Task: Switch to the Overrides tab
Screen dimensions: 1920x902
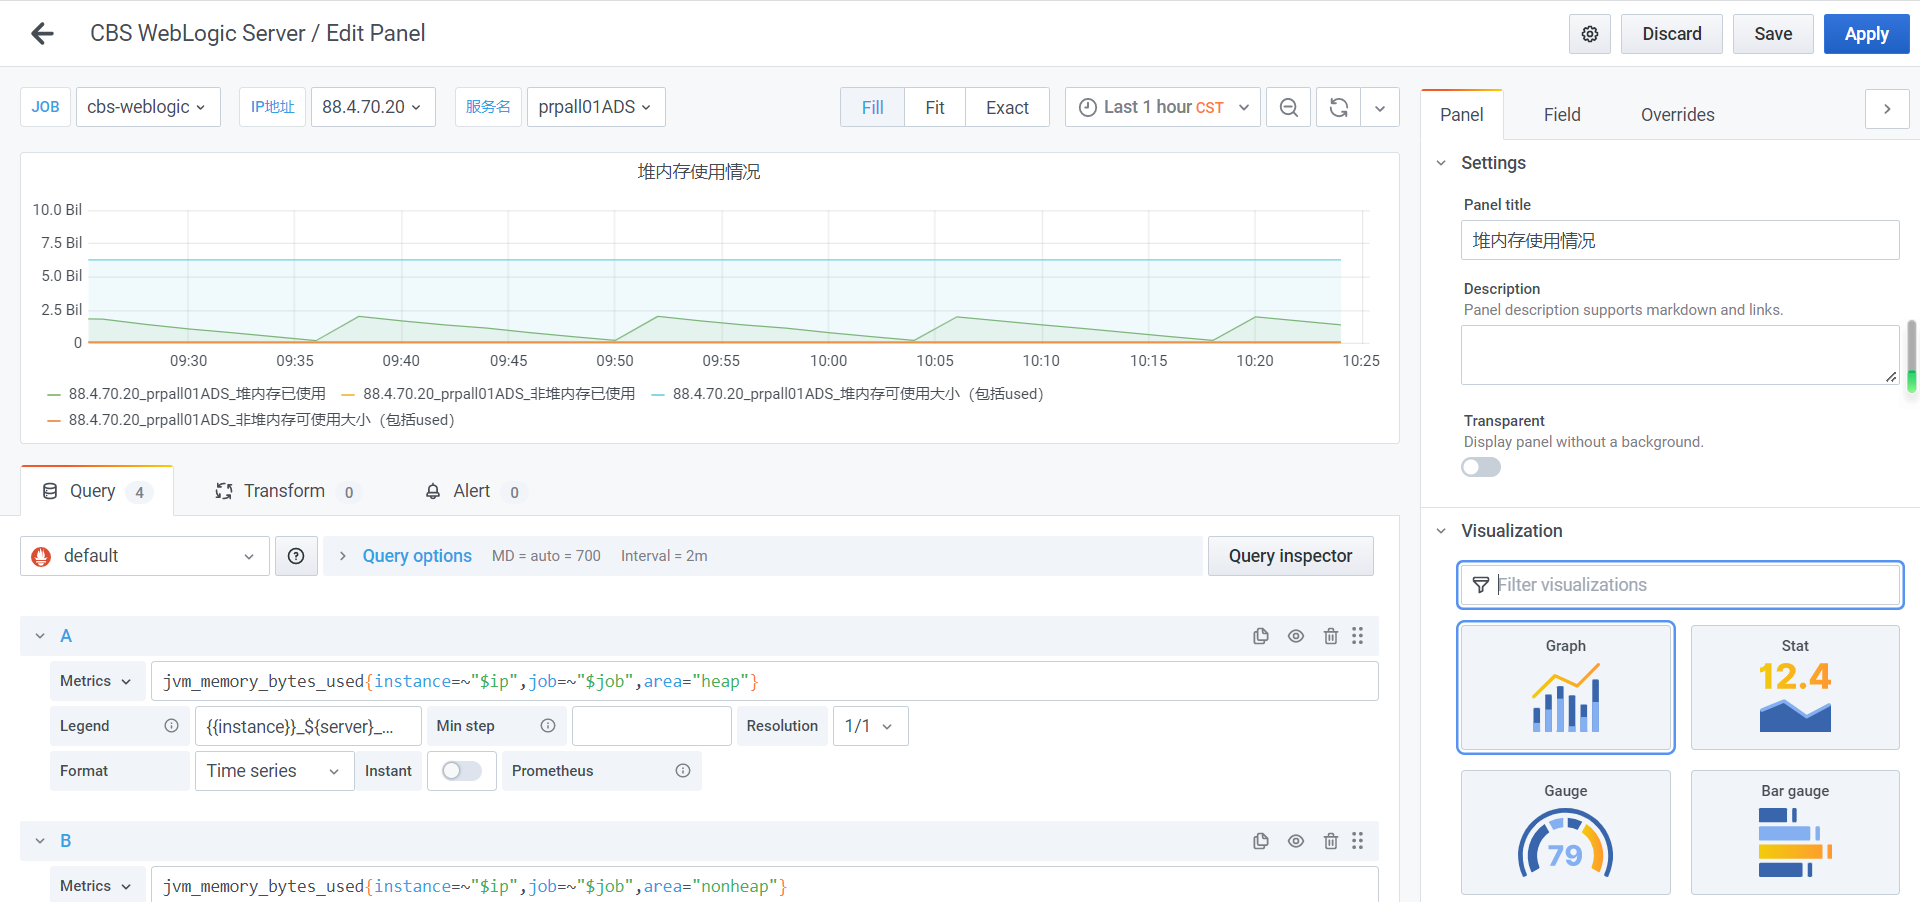Action: pyautogui.click(x=1678, y=115)
